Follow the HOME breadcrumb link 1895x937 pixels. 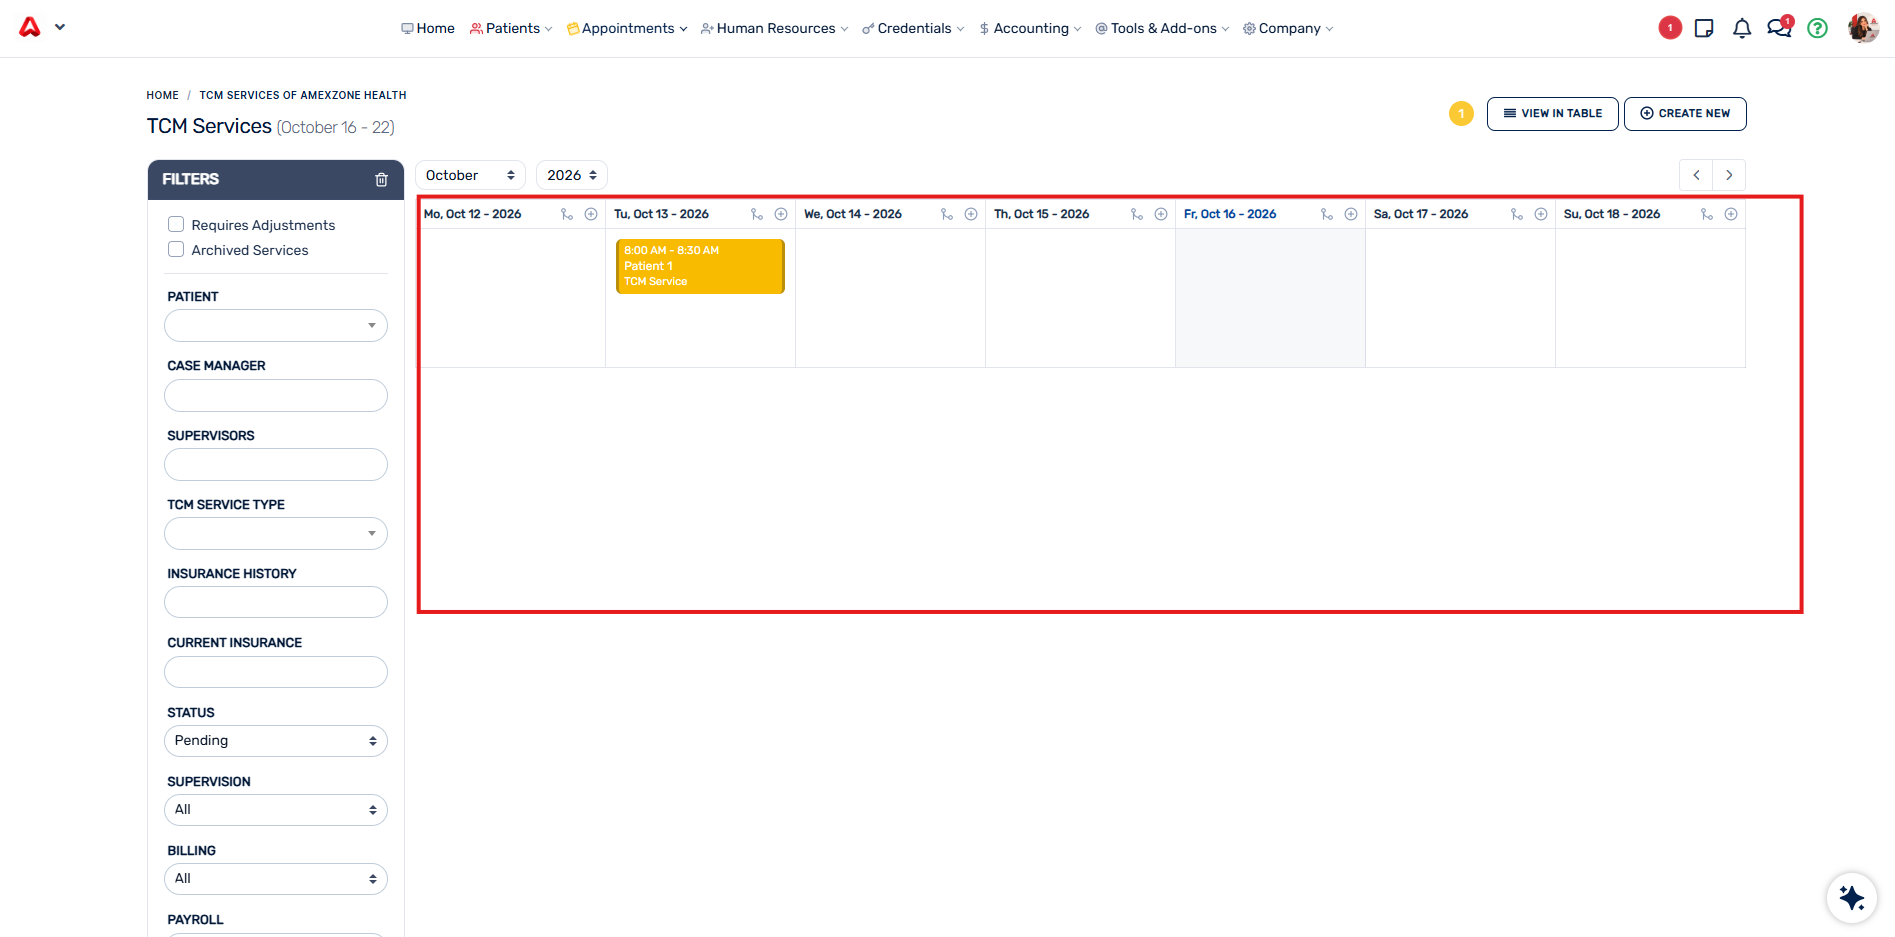[x=162, y=95]
